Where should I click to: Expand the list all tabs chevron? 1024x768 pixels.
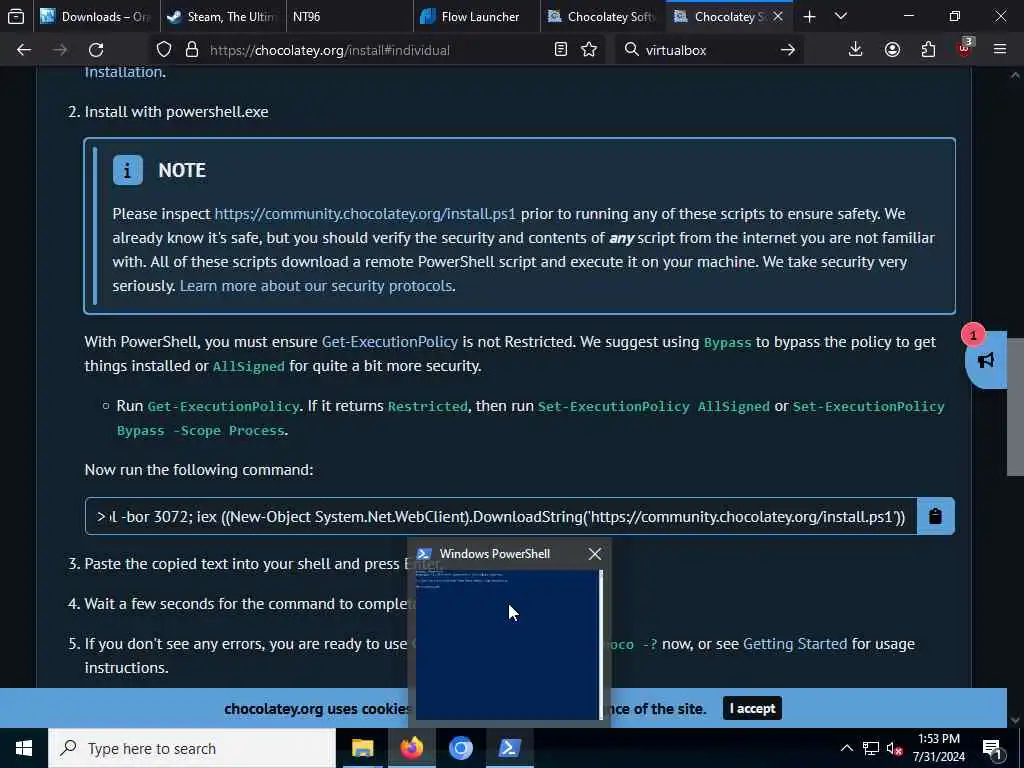pyautogui.click(x=841, y=16)
